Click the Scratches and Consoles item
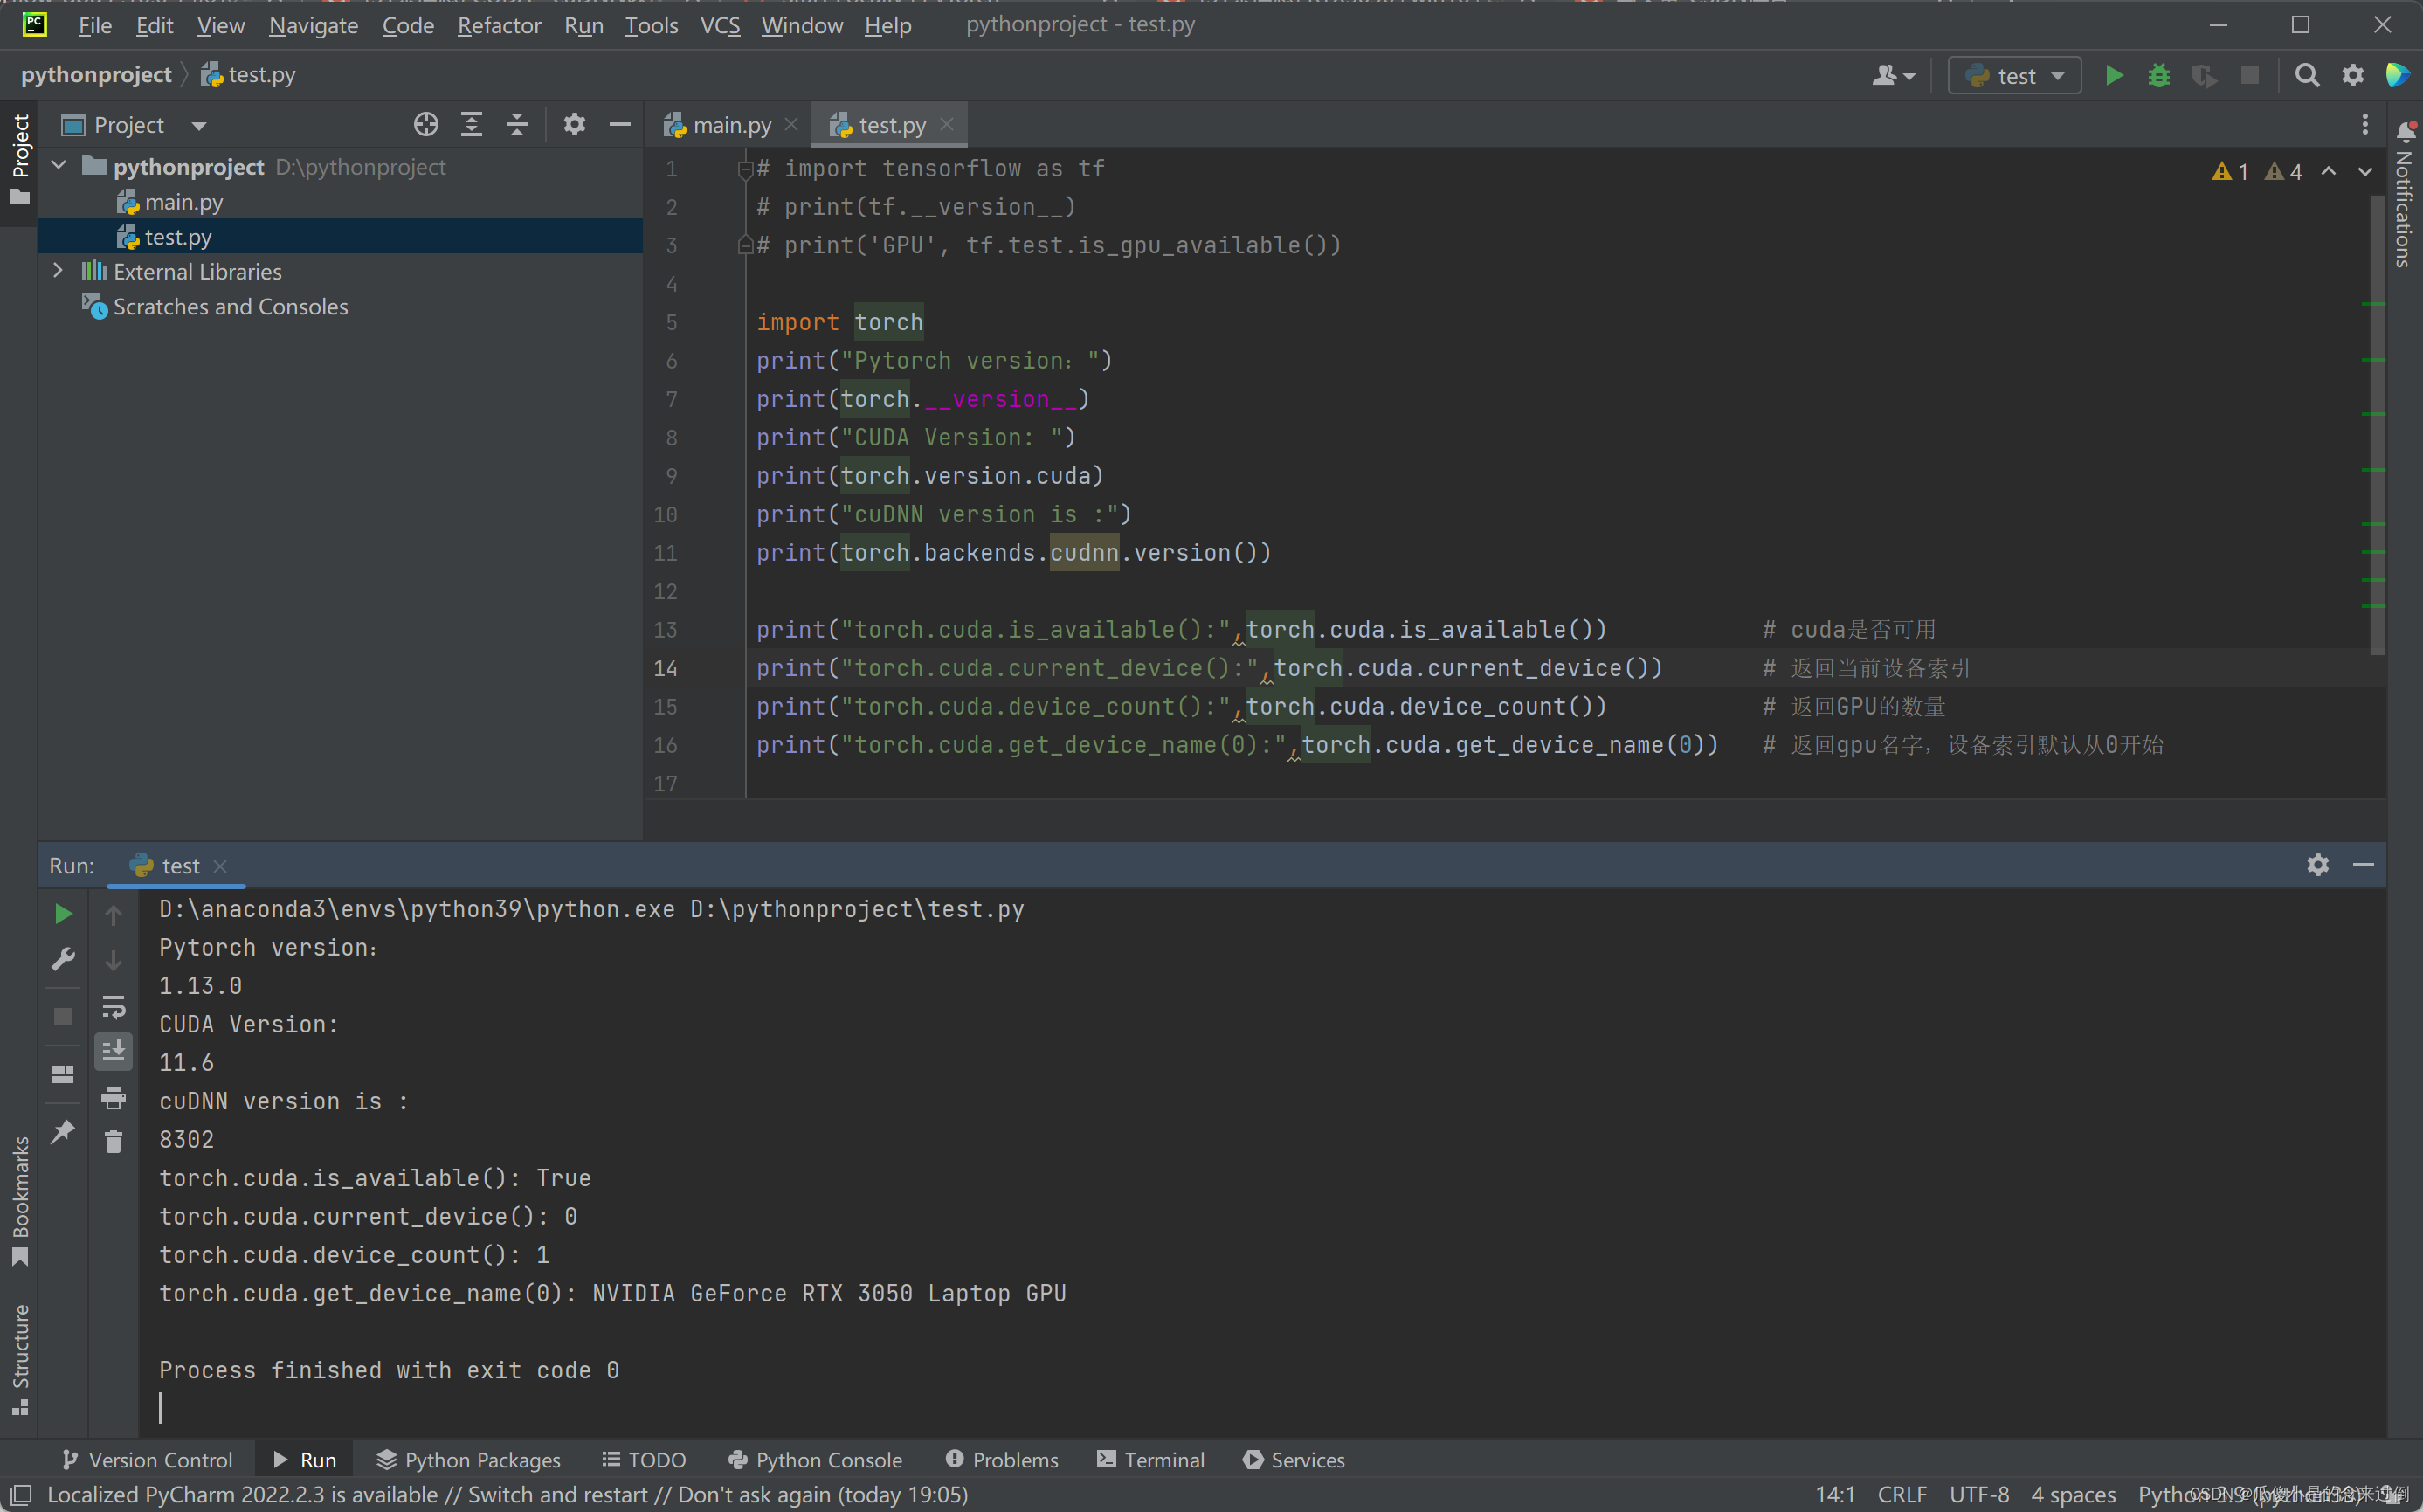The width and height of the screenshot is (2423, 1512). 231,307
